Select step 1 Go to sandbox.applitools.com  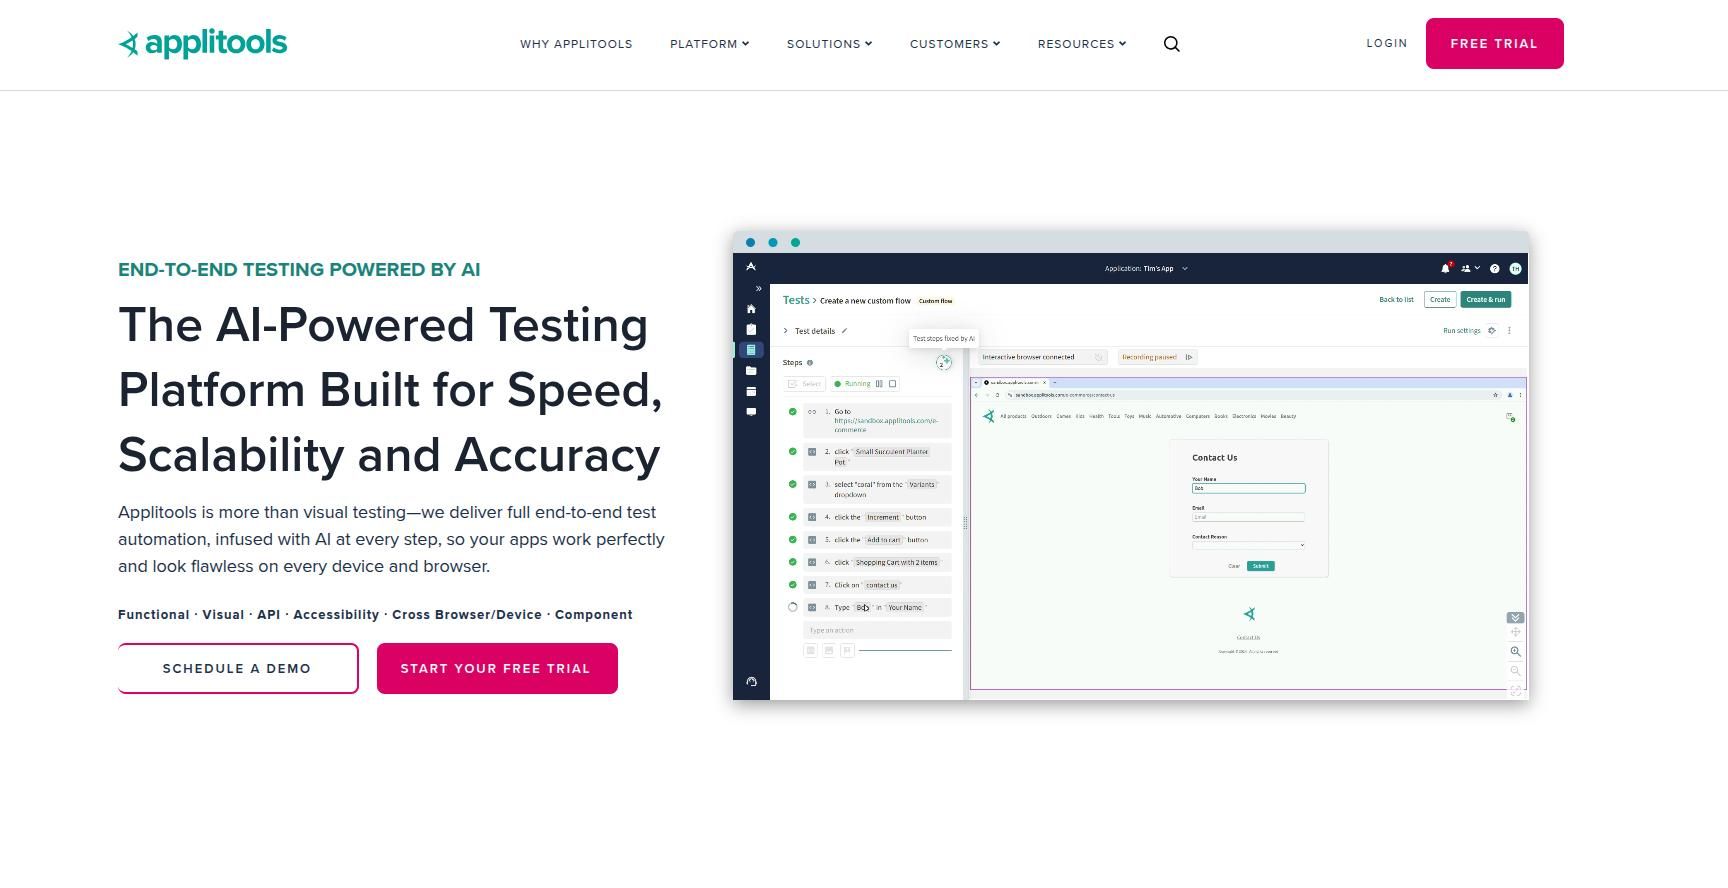click(x=877, y=421)
